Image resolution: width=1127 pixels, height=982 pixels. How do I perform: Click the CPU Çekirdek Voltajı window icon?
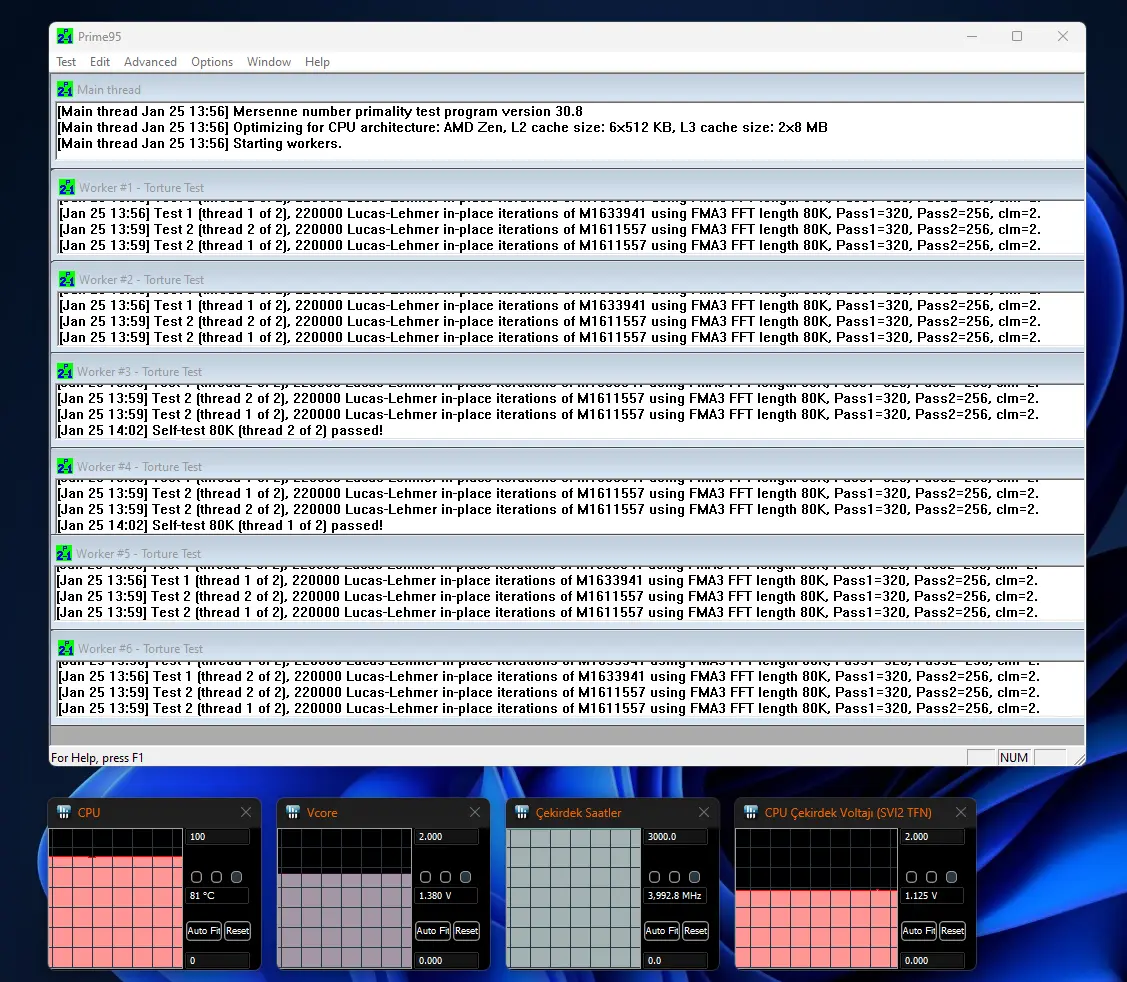coord(751,812)
